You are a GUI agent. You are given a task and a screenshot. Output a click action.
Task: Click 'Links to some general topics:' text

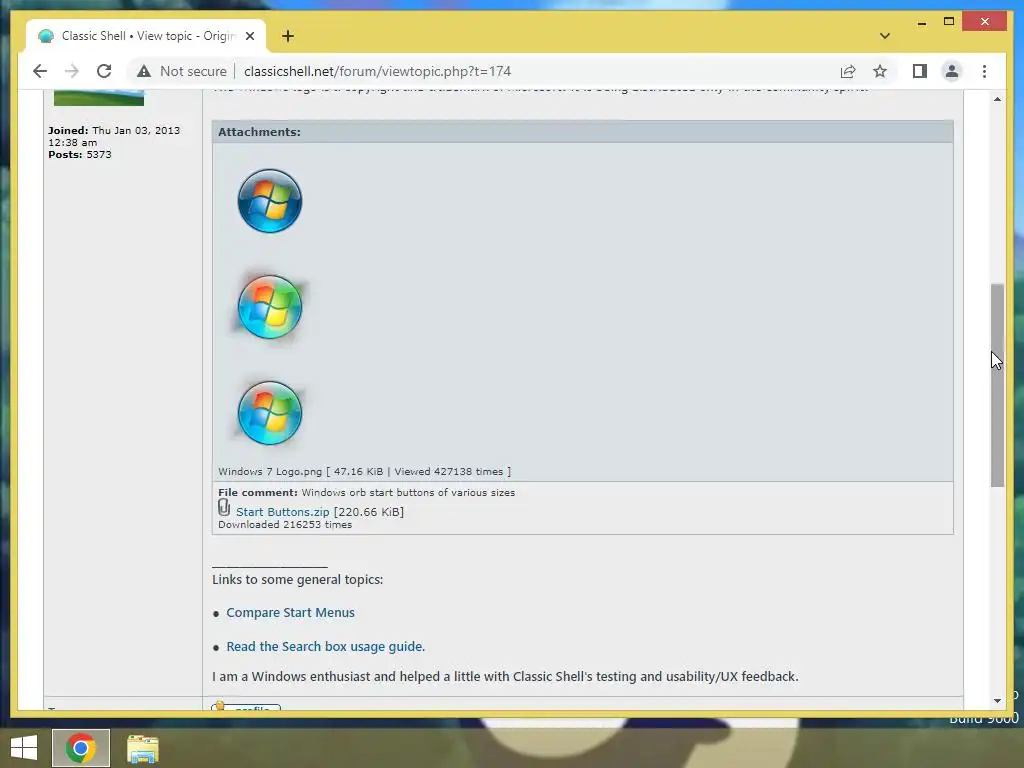point(298,579)
